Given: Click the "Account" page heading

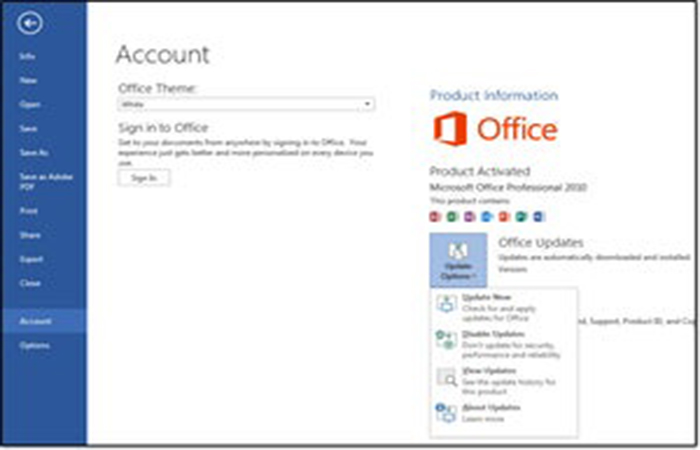Looking at the screenshot, I should tap(162, 54).
